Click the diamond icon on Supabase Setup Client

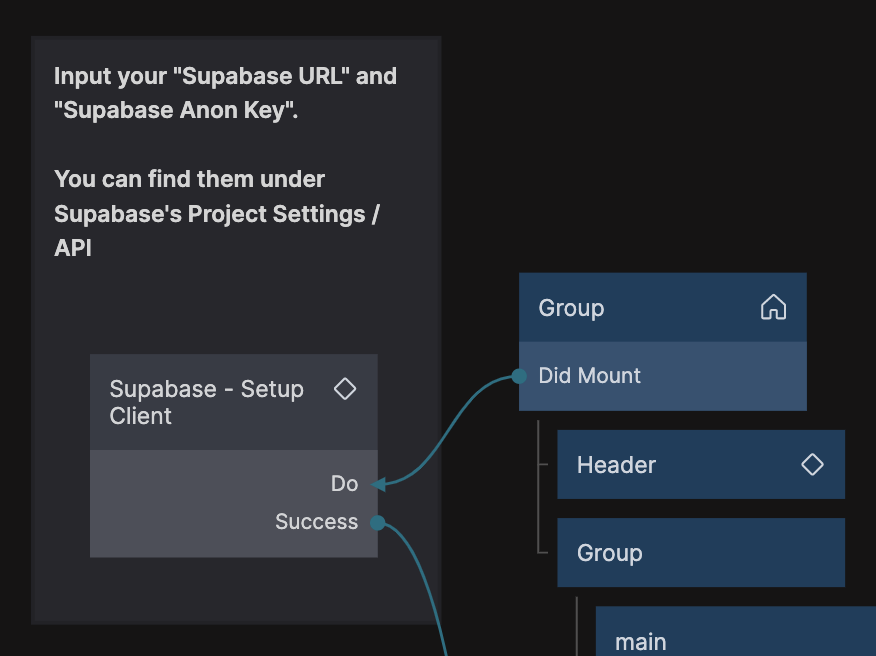point(345,389)
